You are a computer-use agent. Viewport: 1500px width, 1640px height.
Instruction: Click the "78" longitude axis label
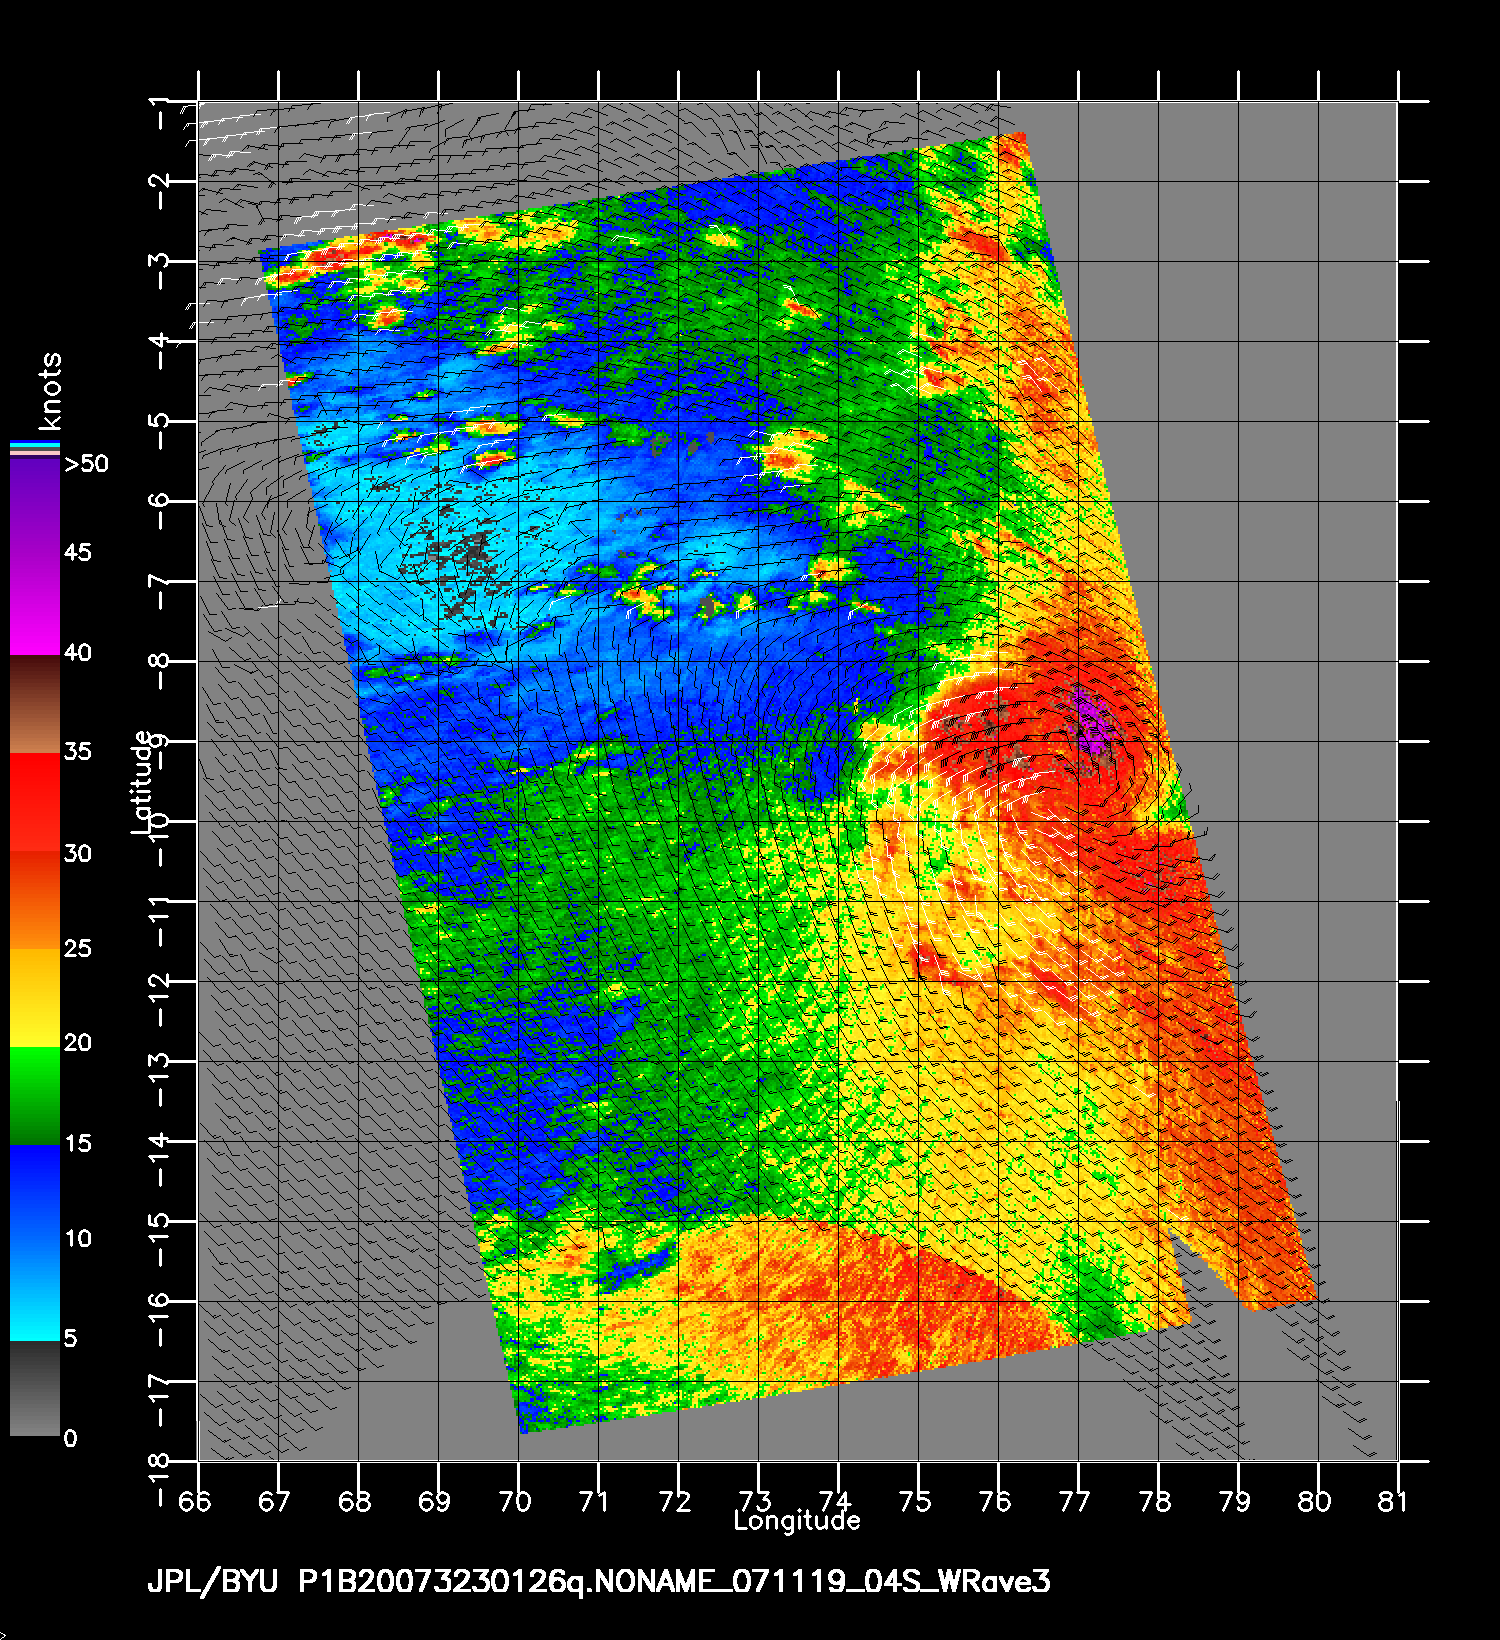click(1154, 1502)
